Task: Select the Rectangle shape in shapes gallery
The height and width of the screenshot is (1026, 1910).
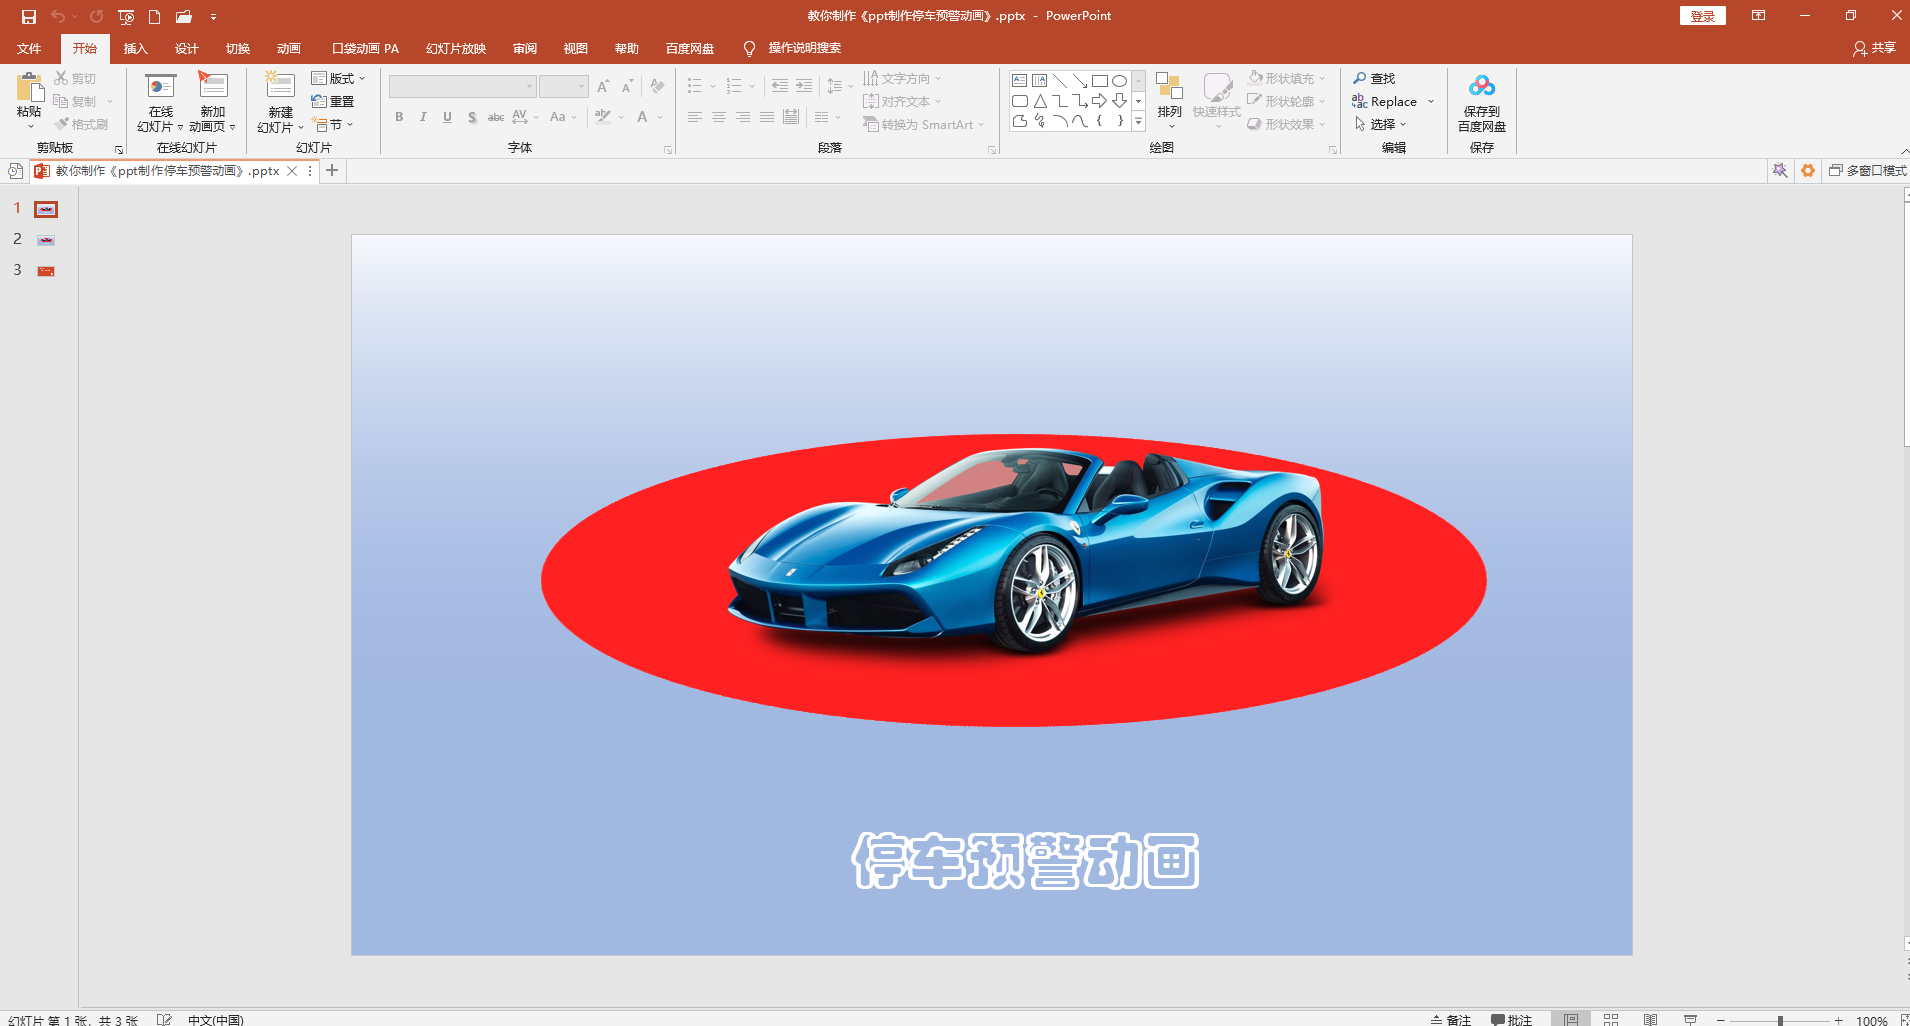Action: point(1100,81)
